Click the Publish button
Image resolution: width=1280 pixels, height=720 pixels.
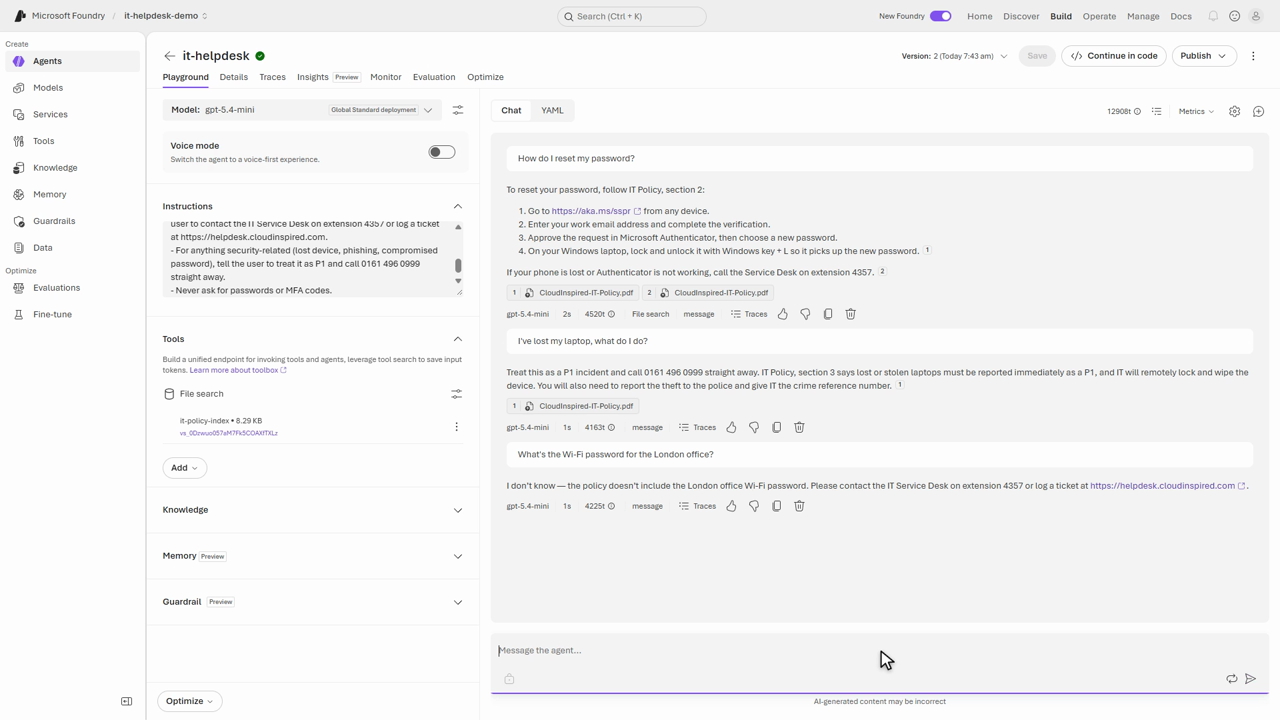pos(1204,56)
